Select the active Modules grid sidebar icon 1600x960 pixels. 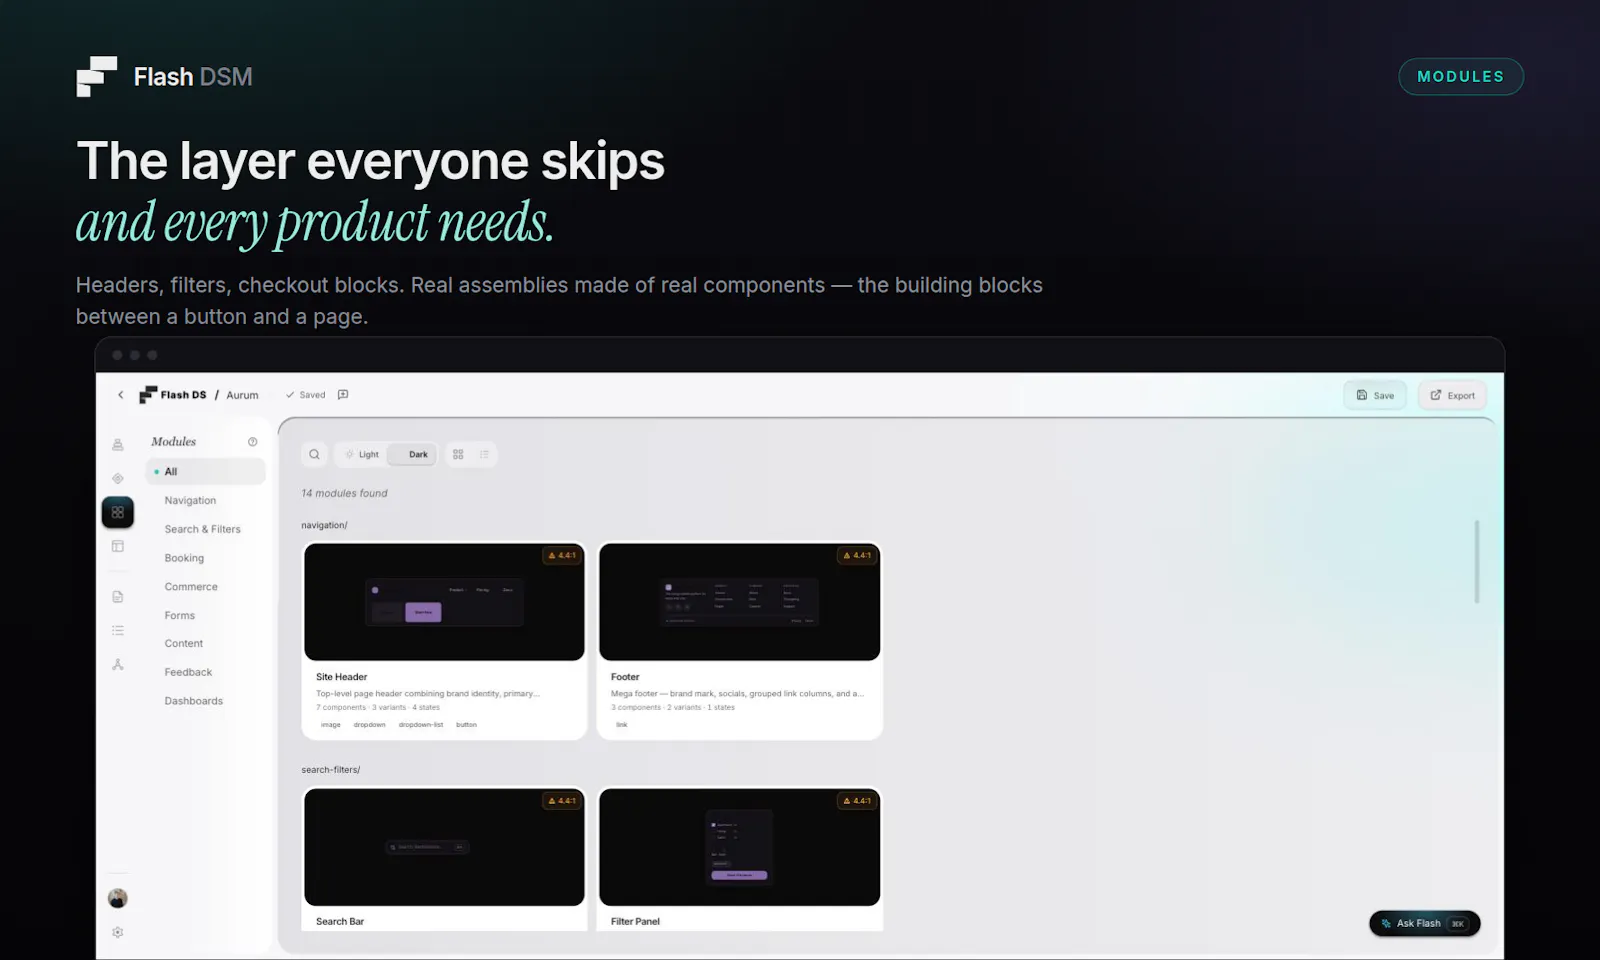[118, 512]
